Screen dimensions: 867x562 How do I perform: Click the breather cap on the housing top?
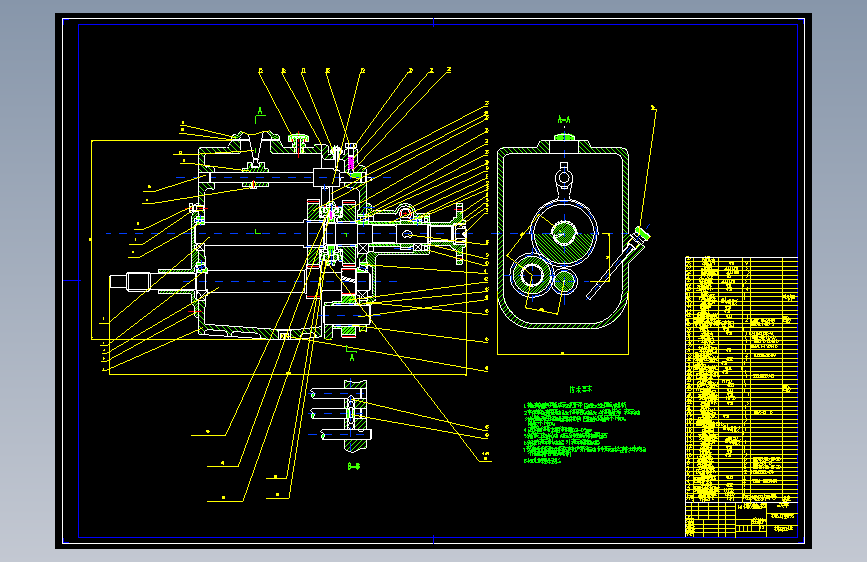click(299, 142)
